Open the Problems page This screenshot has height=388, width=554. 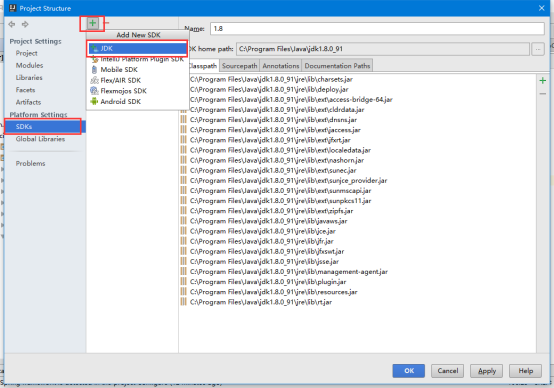click(30, 163)
